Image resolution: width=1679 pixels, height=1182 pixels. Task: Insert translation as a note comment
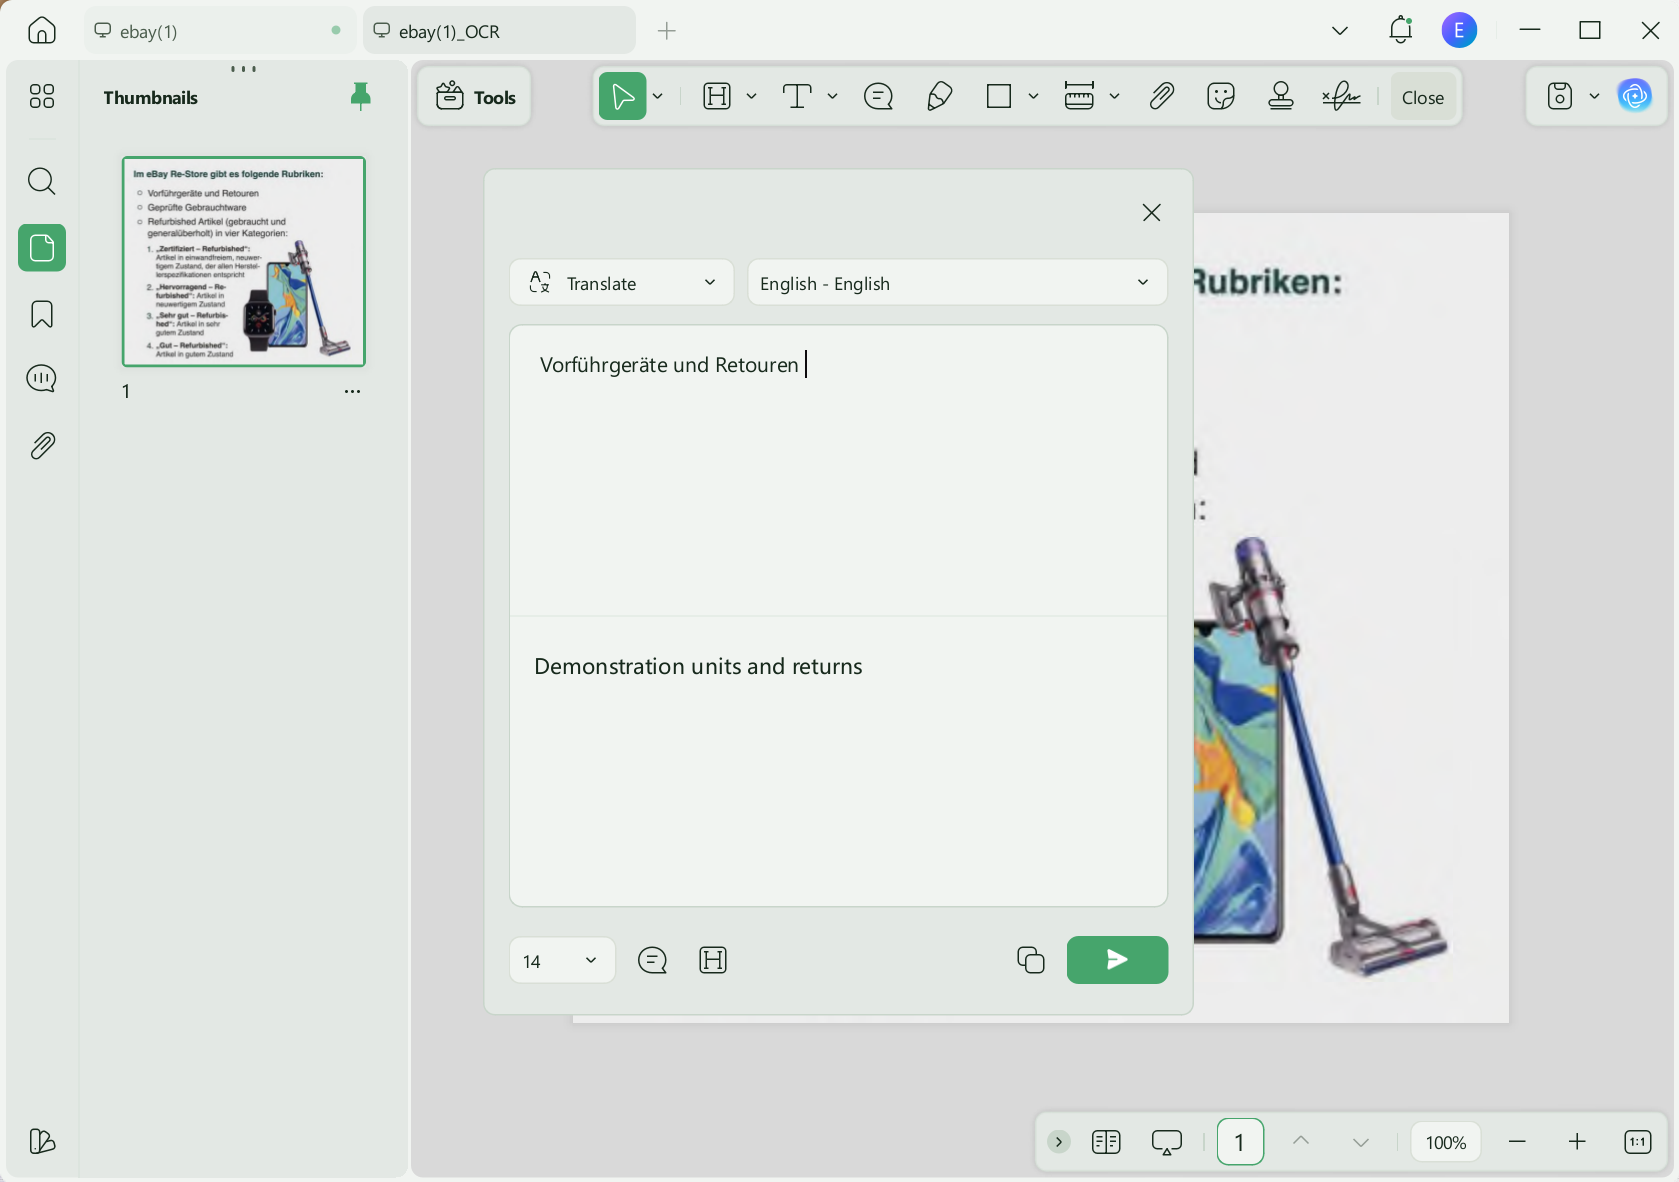tap(652, 960)
